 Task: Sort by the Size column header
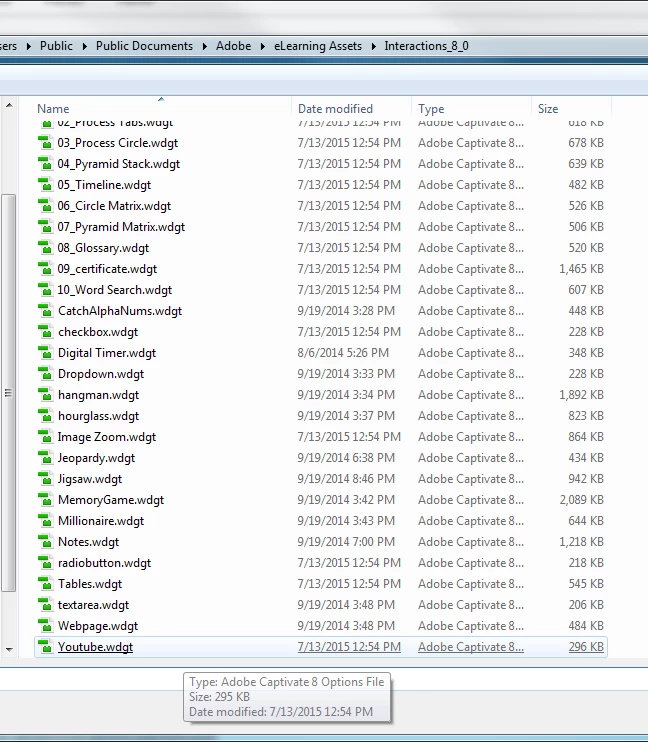pos(548,109)
